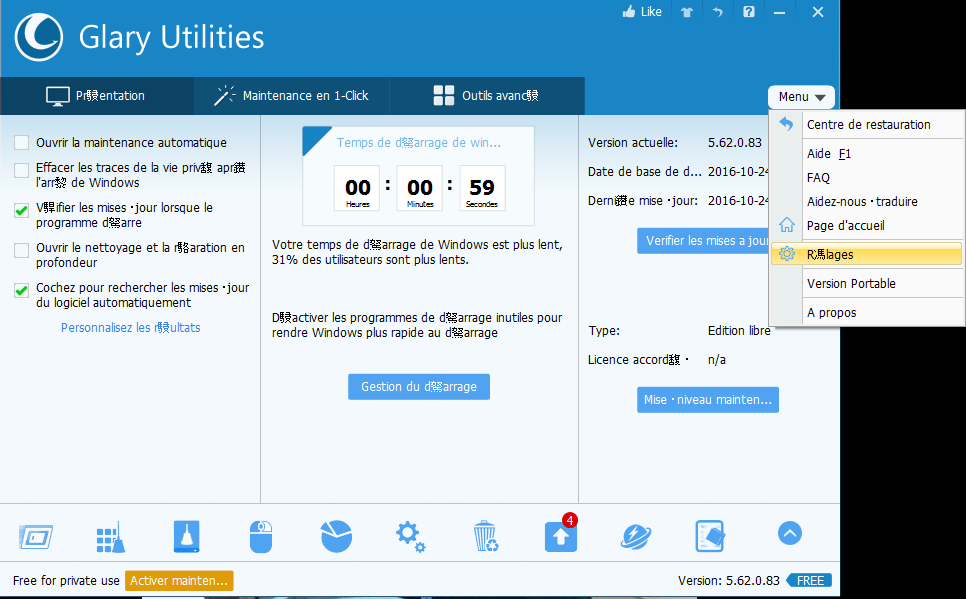
Task: Enable 'Ouvrir la maintenance automatique' checkbox
Action: click(x=22, y=143)
